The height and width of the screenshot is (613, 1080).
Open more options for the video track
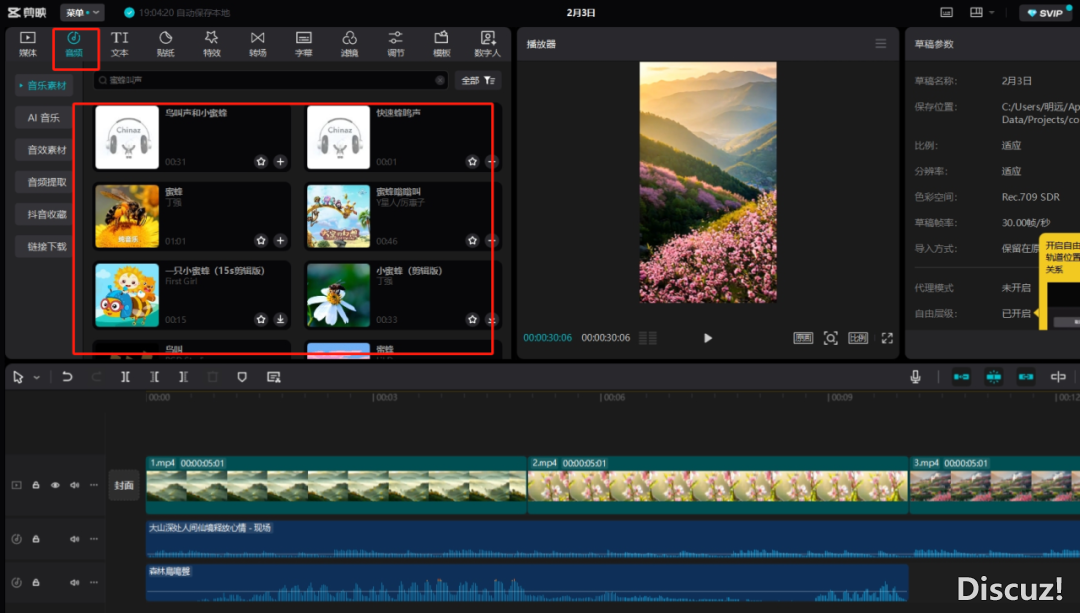tap(94, 486)
